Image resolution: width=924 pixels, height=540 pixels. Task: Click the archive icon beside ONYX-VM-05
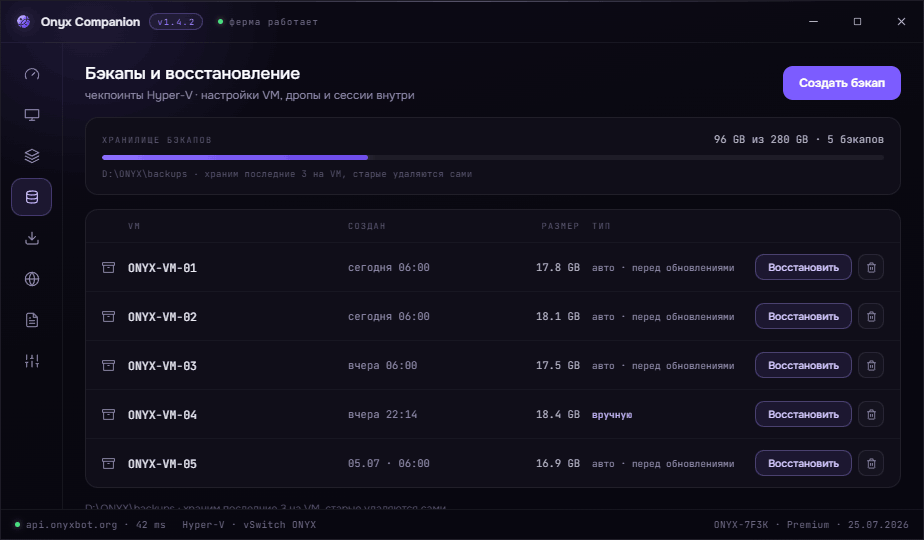coord(108,463)
